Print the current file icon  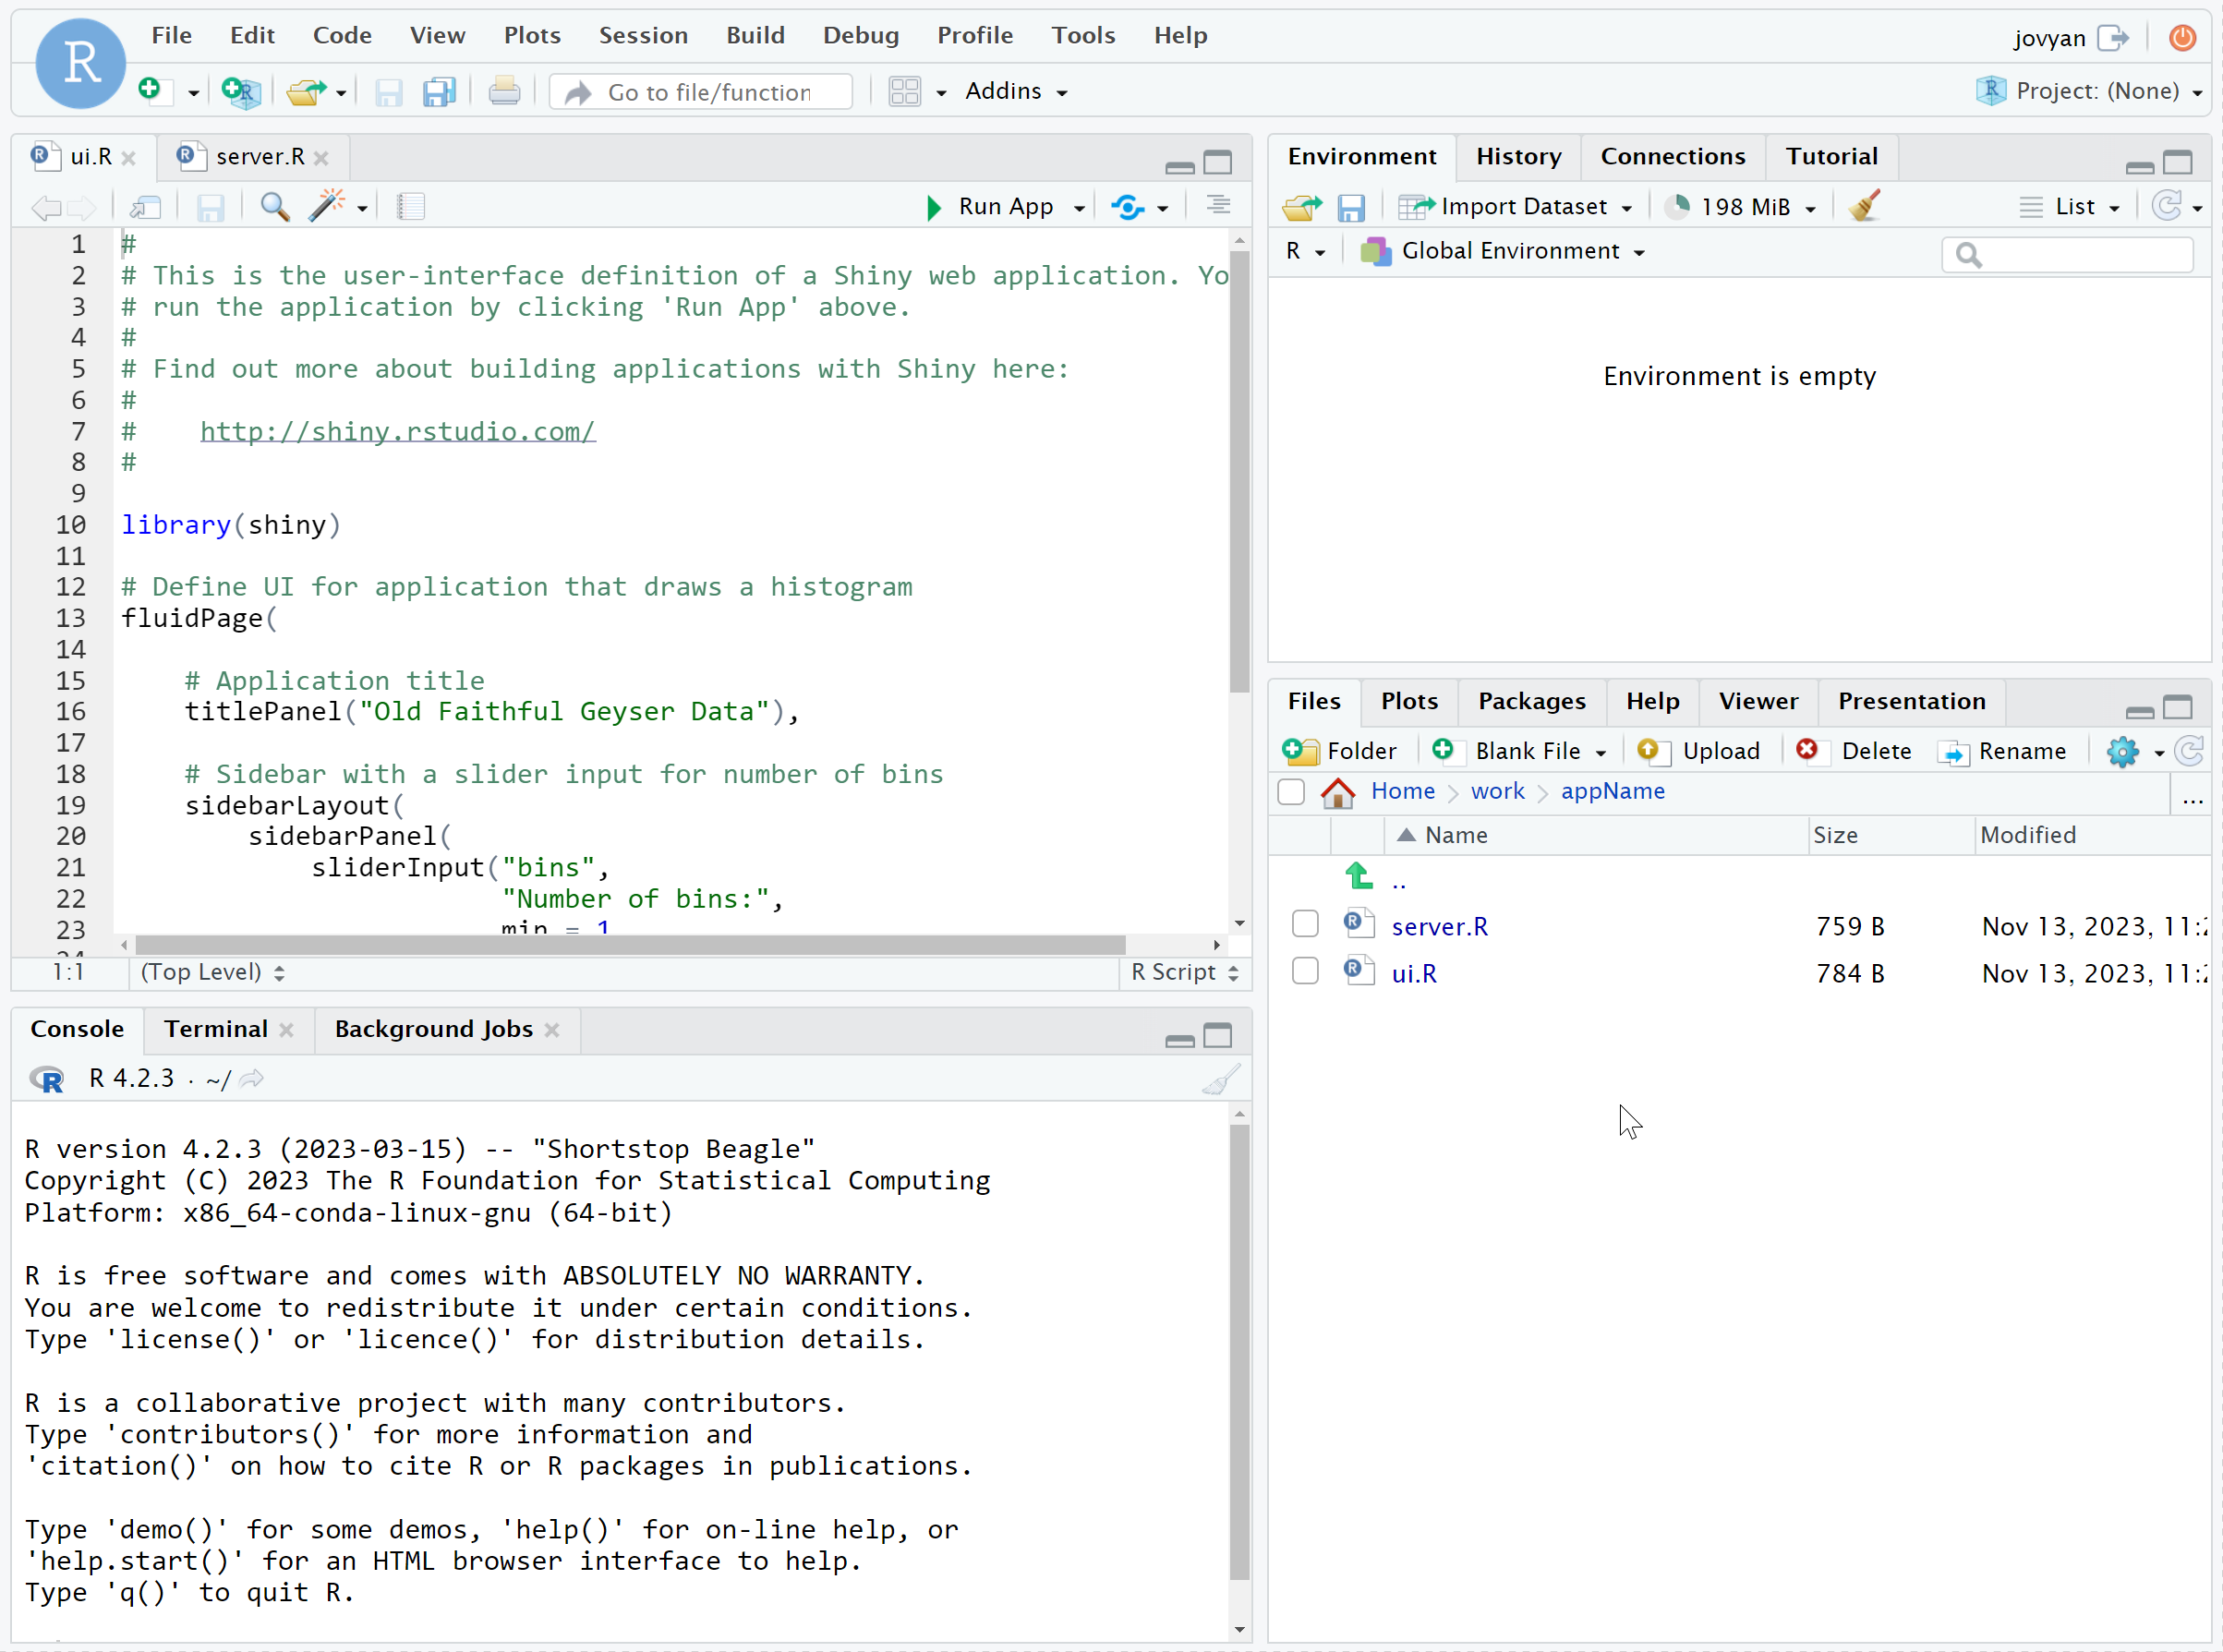point(504,92)
